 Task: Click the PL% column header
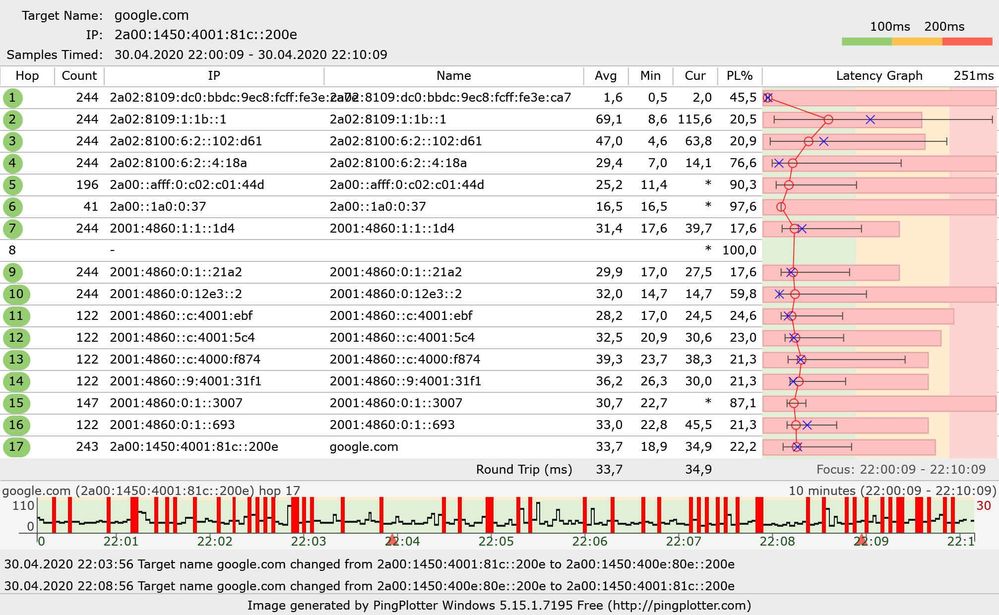(x=740, y=76)
